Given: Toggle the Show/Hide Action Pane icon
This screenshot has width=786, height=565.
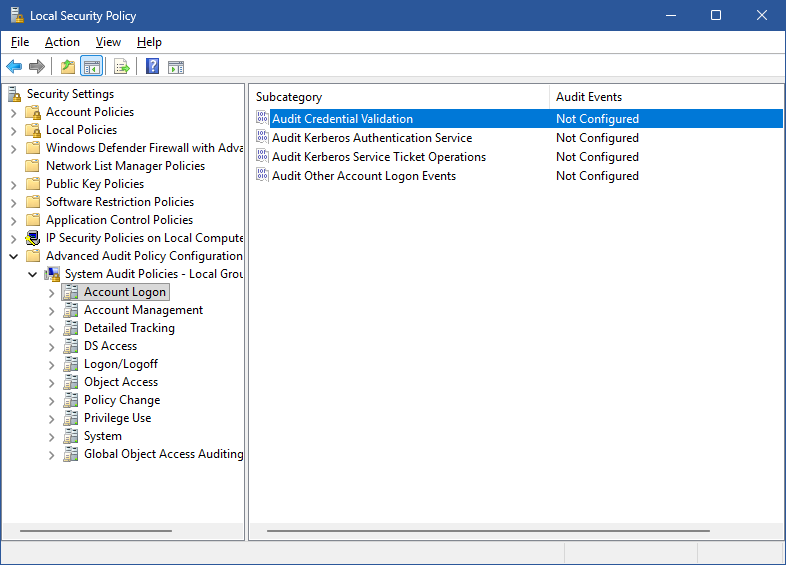Looking at the screenshot, I should 176,67.
